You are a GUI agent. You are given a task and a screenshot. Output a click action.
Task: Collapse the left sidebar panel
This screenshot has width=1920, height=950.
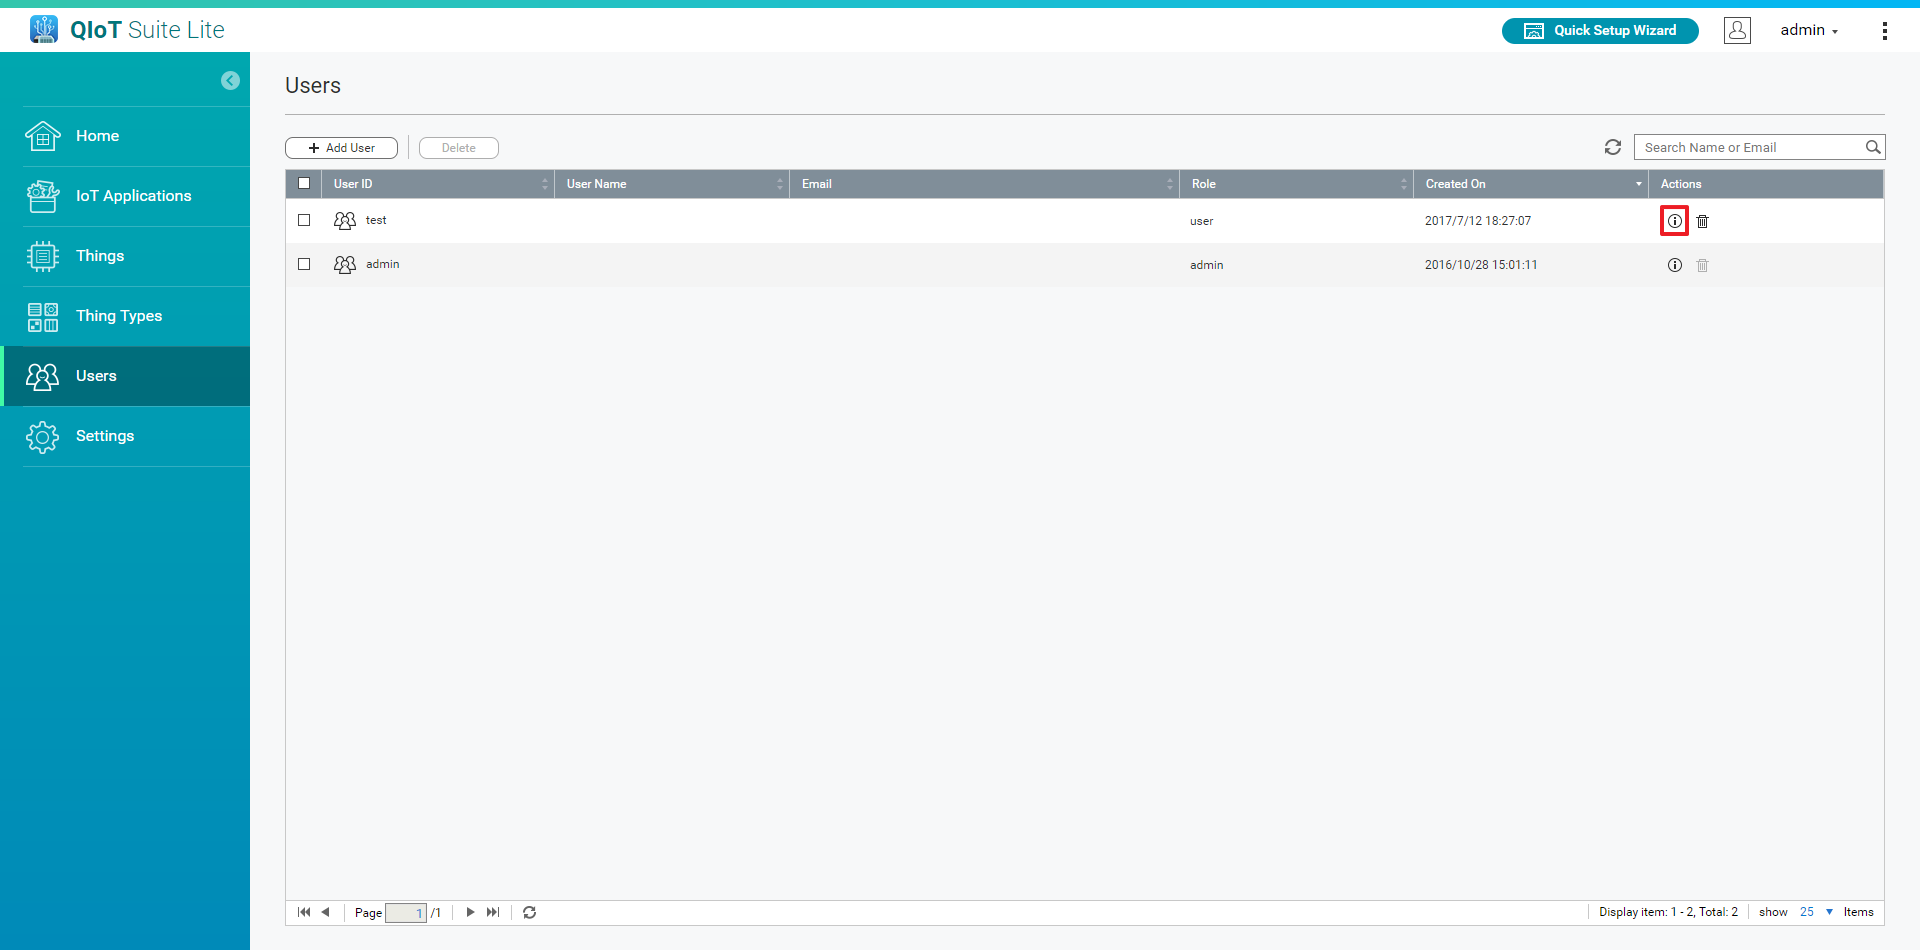point(230,81)
